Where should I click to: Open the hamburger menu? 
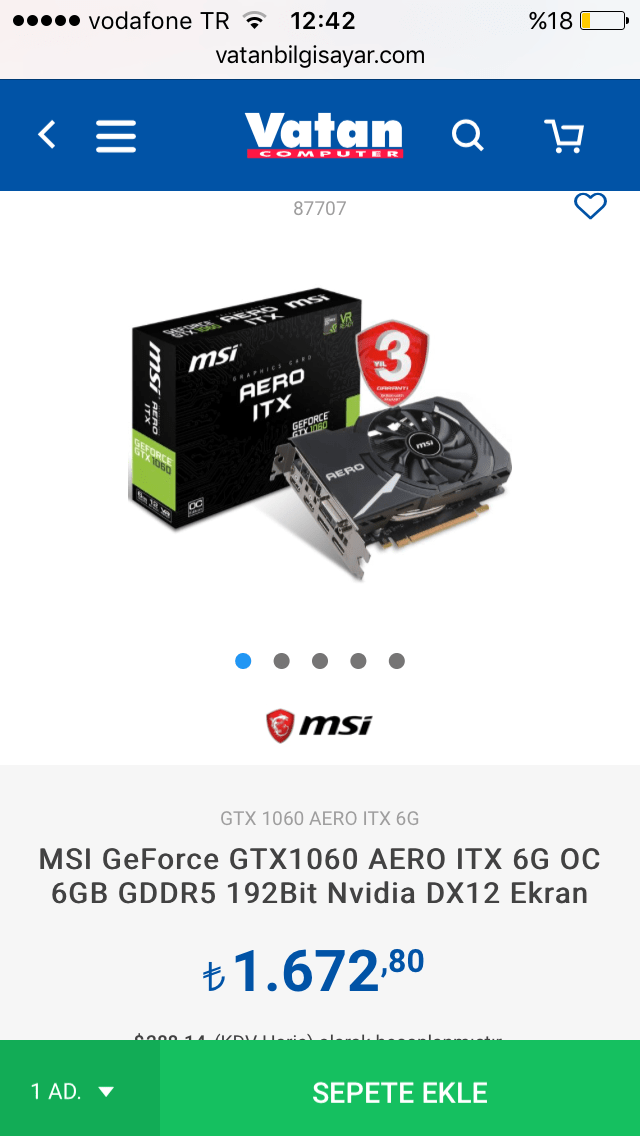tap(116, 135)
